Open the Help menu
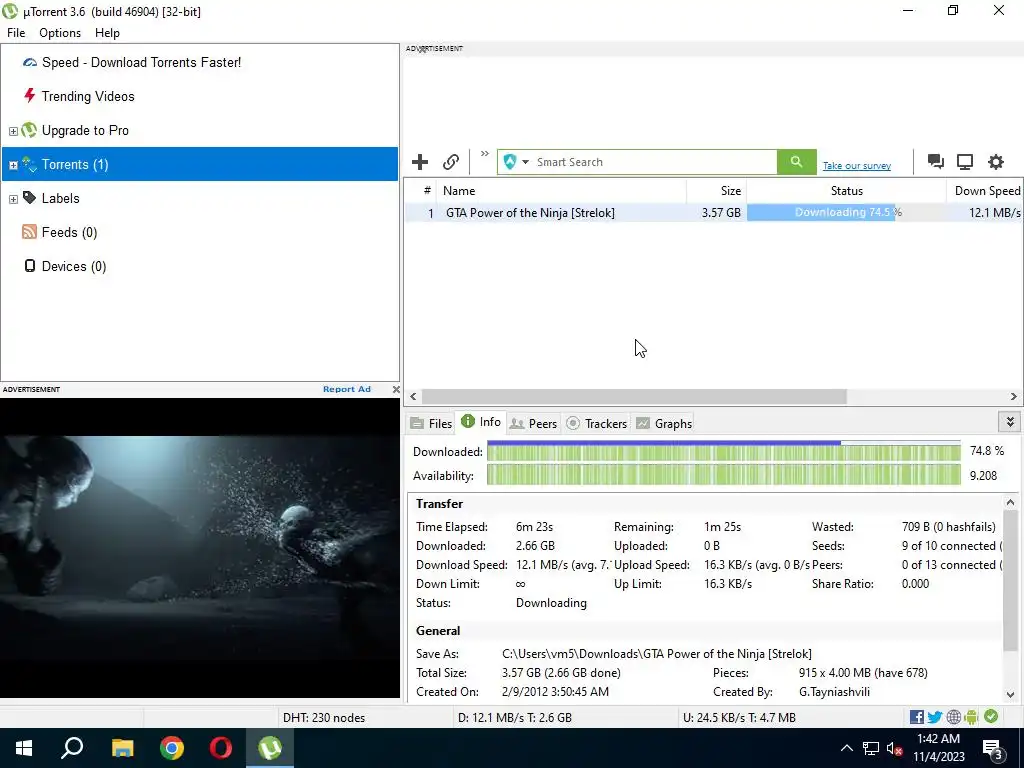Viewport: 1024px width, 768px height. [107, 33]
